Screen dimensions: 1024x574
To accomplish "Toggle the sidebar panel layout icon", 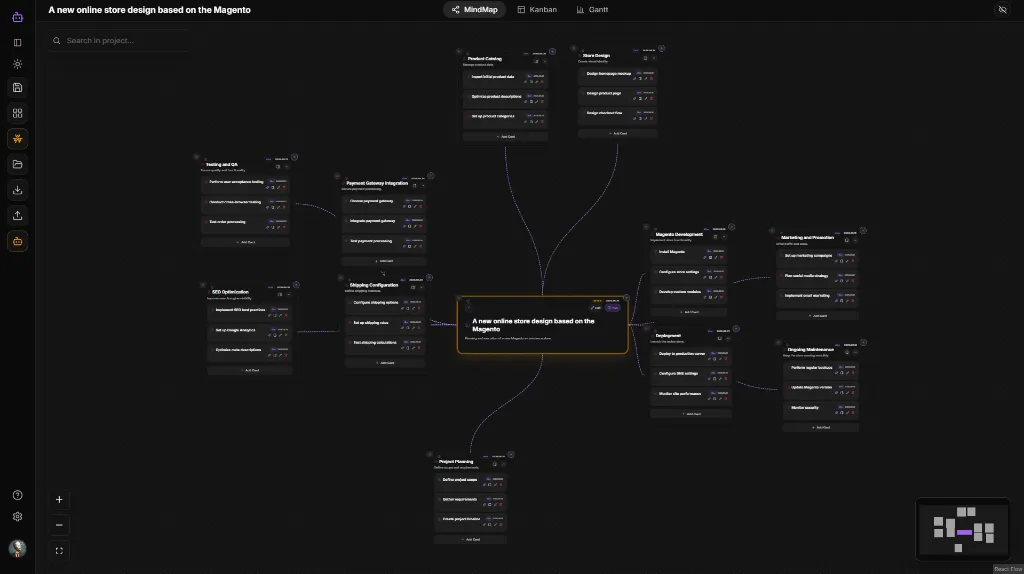I will coord(18,42).
